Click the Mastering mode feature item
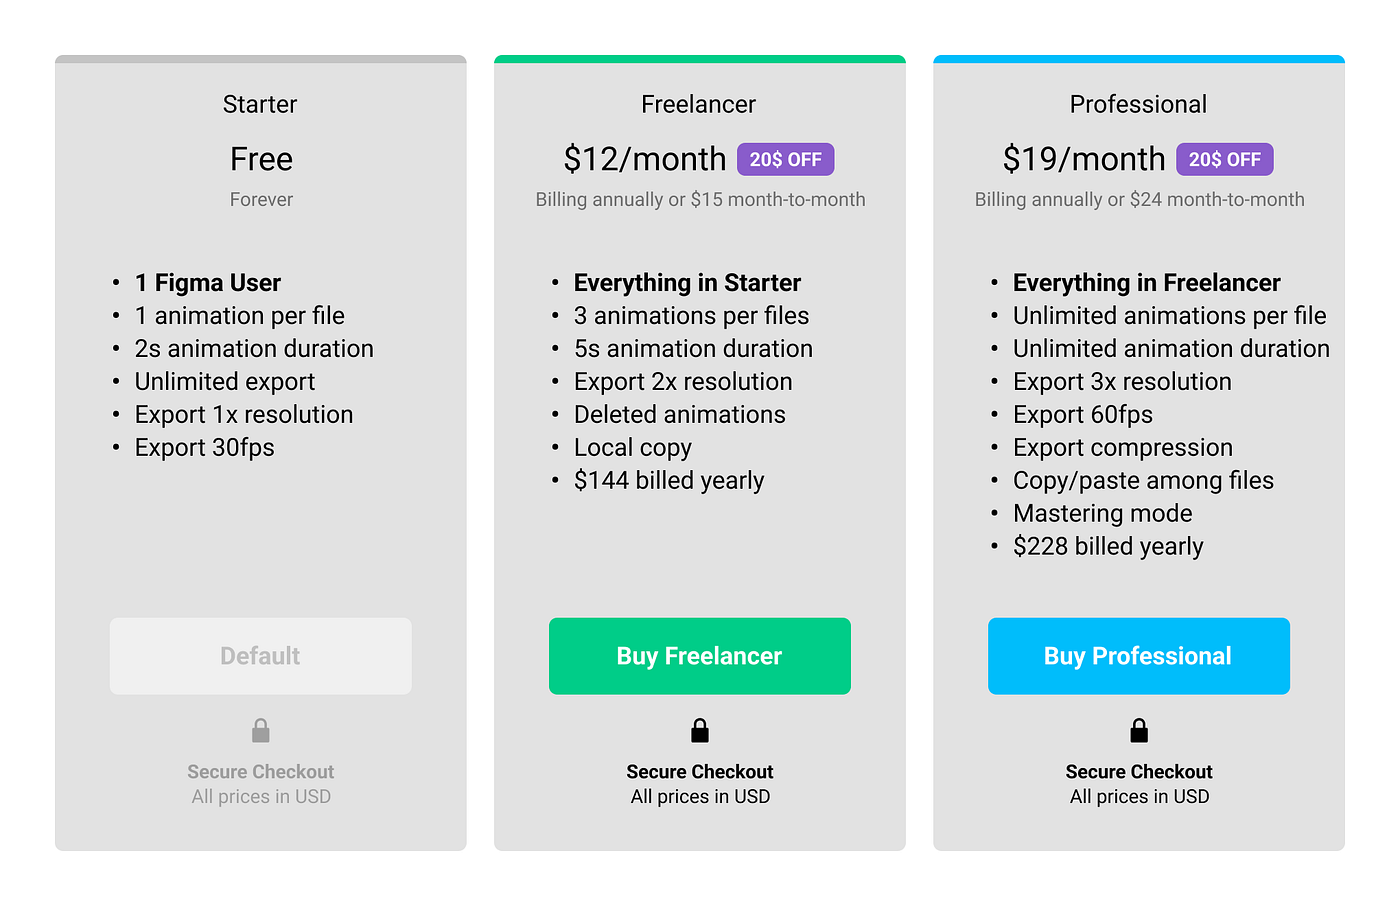Image resolution: width=1400 pixels, height=906 pixels. [1103, 514]
